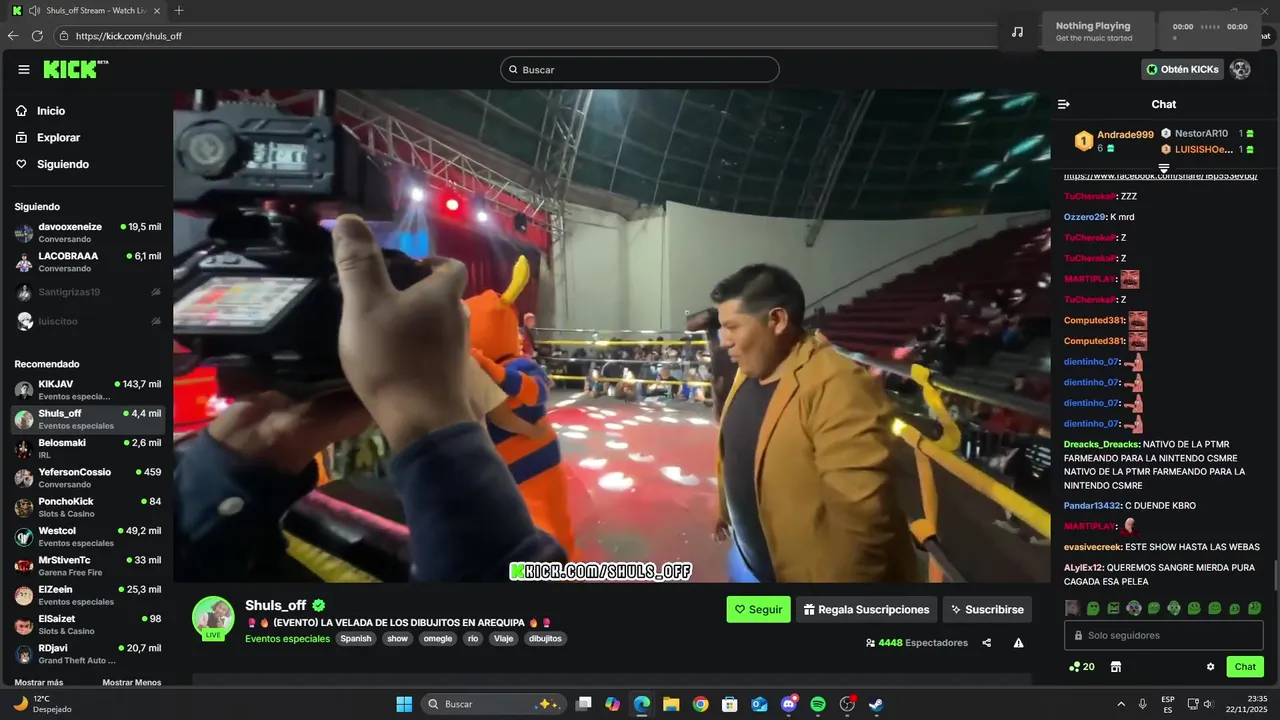Screen dimensions: 1280x720
Task: Open Shuls_off streamer avatar
Action: [x=213, y=618]
